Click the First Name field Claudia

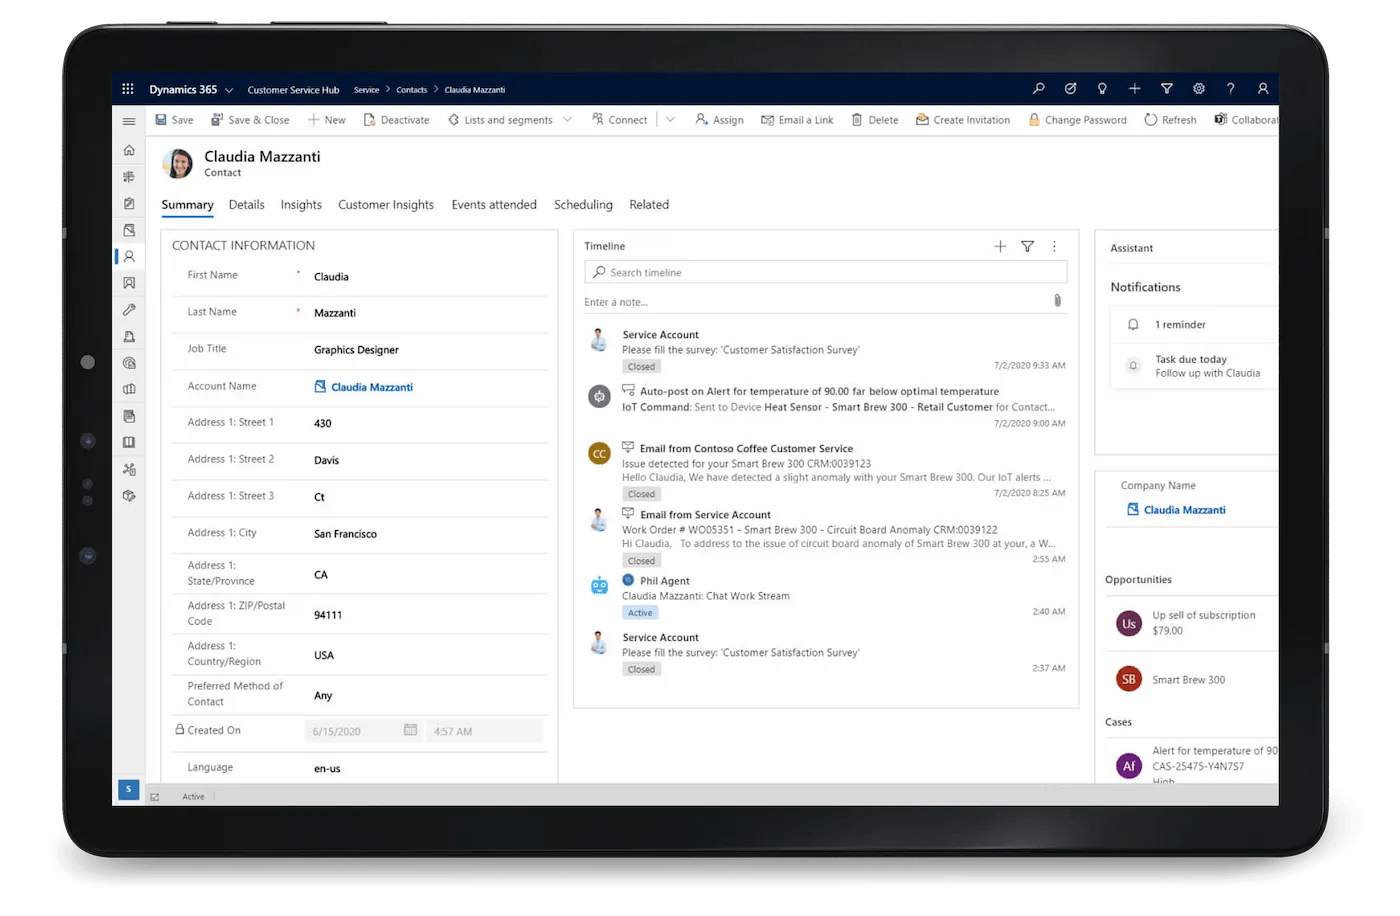[x=428, y=277]
